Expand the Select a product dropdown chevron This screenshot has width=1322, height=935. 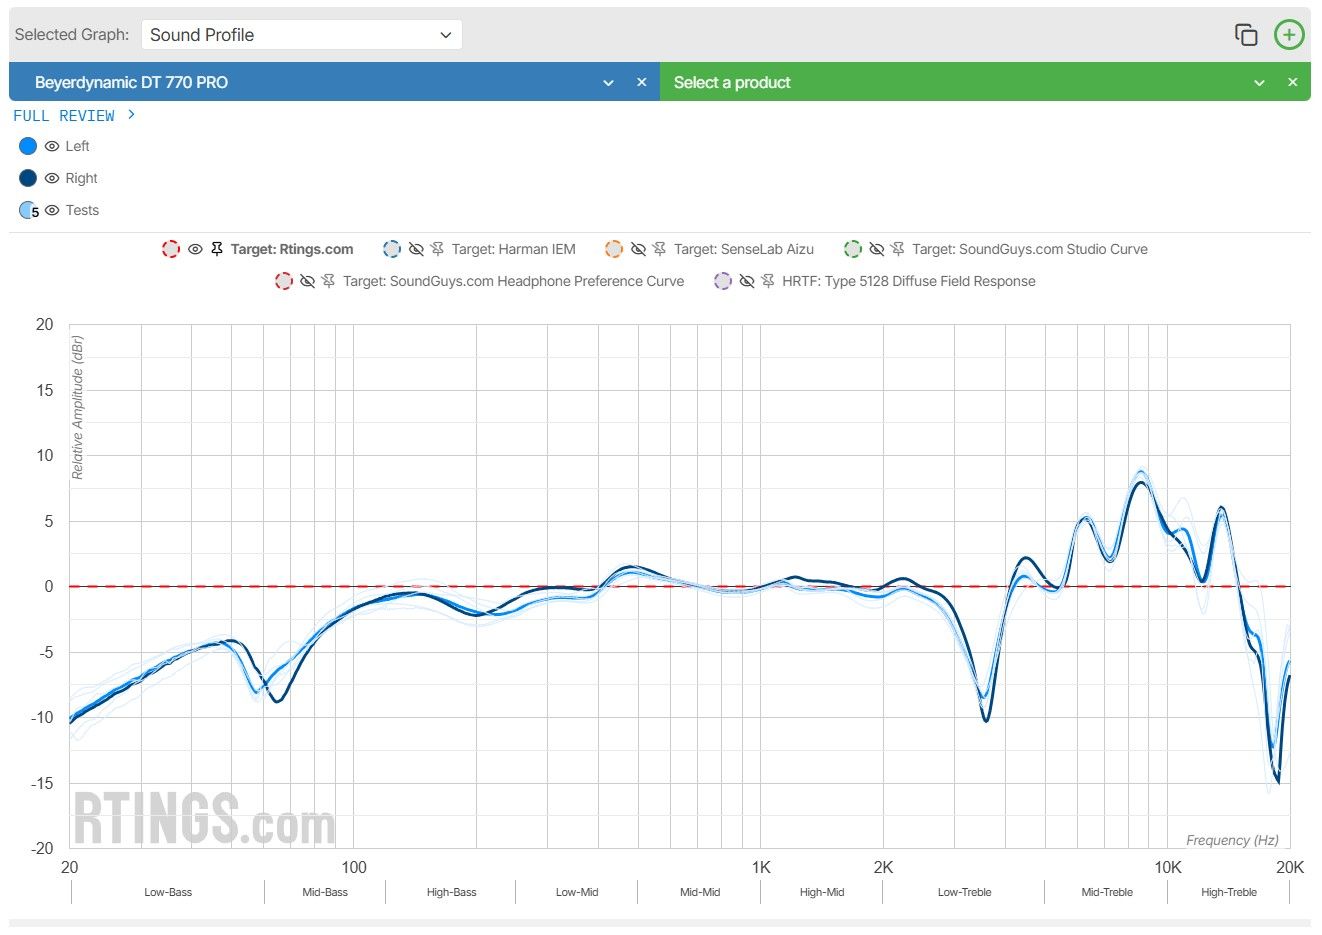(1259, 83)
